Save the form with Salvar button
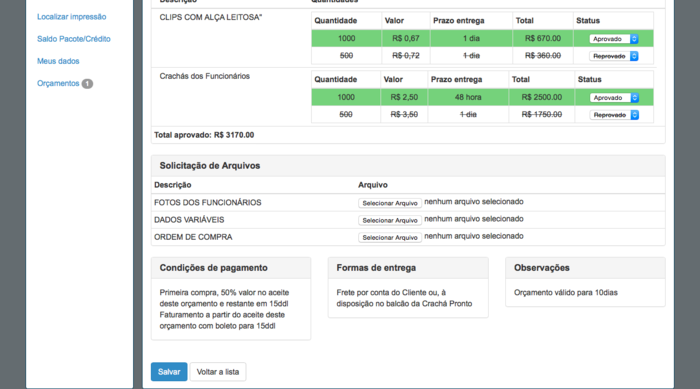The height and width of the screenshot is (389, 700). click(169, 372)
